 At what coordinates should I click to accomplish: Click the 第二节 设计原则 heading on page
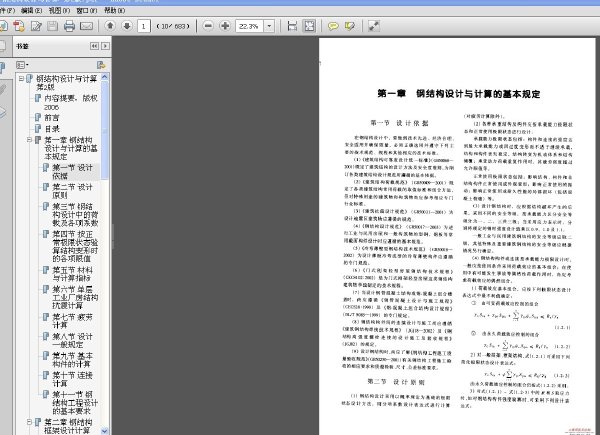click(x=396, y=382)
